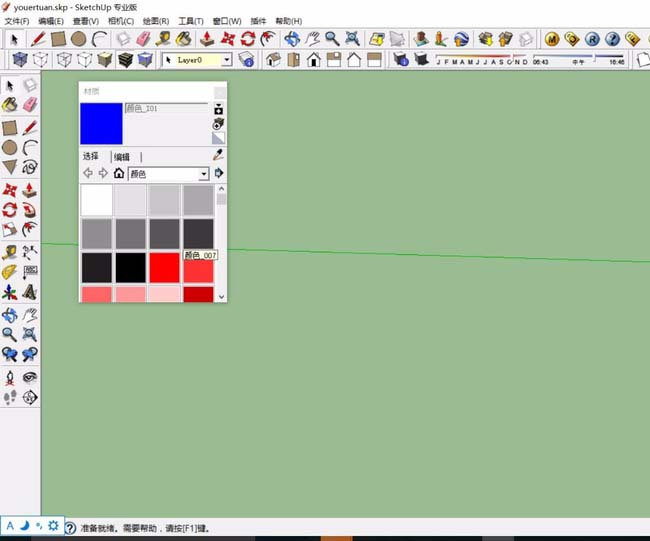650x541 pixels.
Task: Select the Push/Pull tool in left toolbar
Action: pyautogui.click(x=30, y=188)
